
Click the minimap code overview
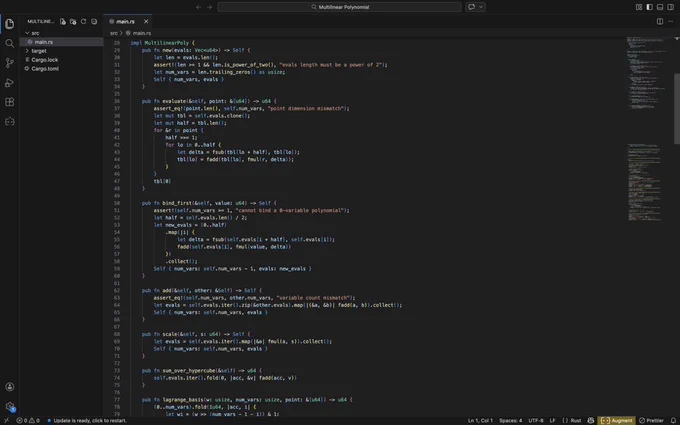647,130
